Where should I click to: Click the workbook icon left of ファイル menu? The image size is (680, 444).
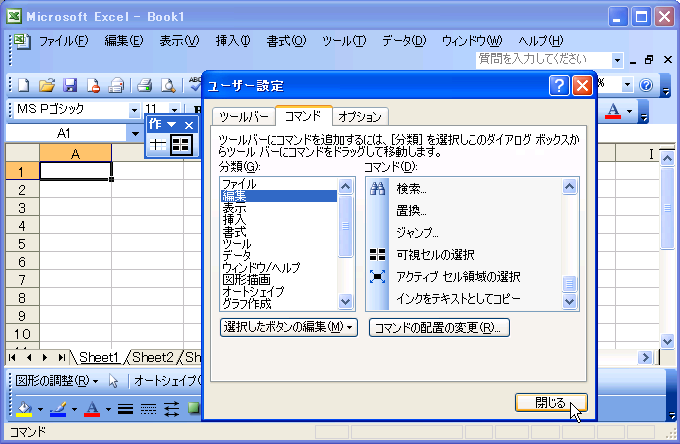pos(22,41)
